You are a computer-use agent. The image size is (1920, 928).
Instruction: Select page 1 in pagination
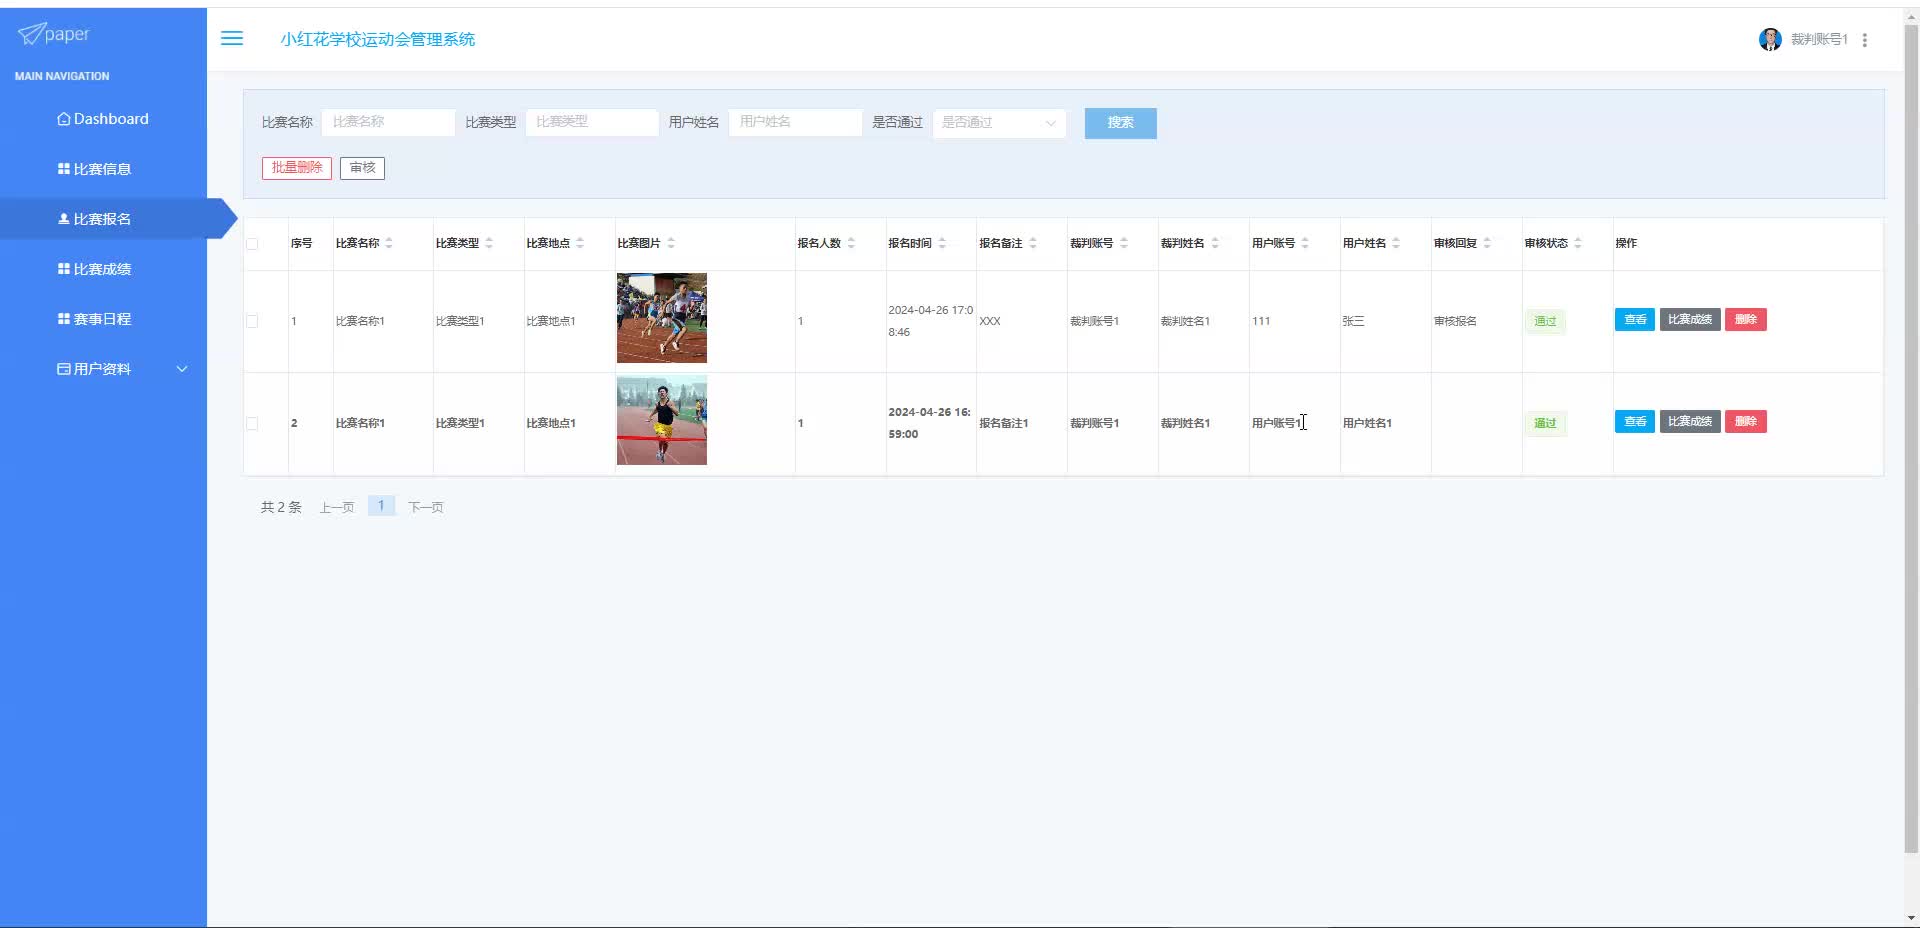coord(381,506)
